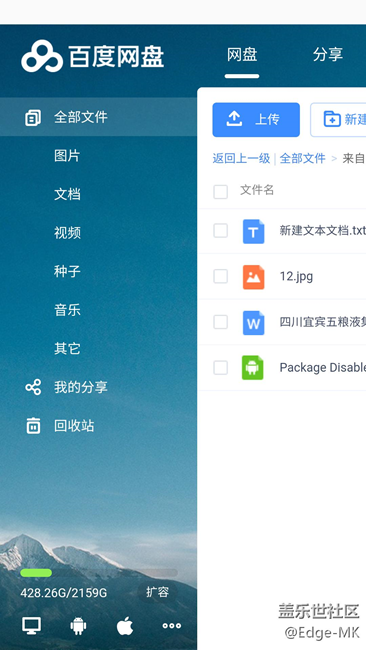Select 种子 category in sidebar
366x650 pixels.
tap(67, 272)
